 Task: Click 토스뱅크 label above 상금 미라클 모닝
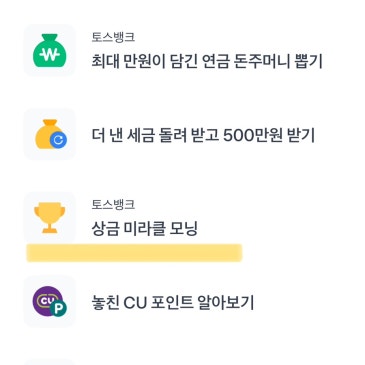coord(113,204)
